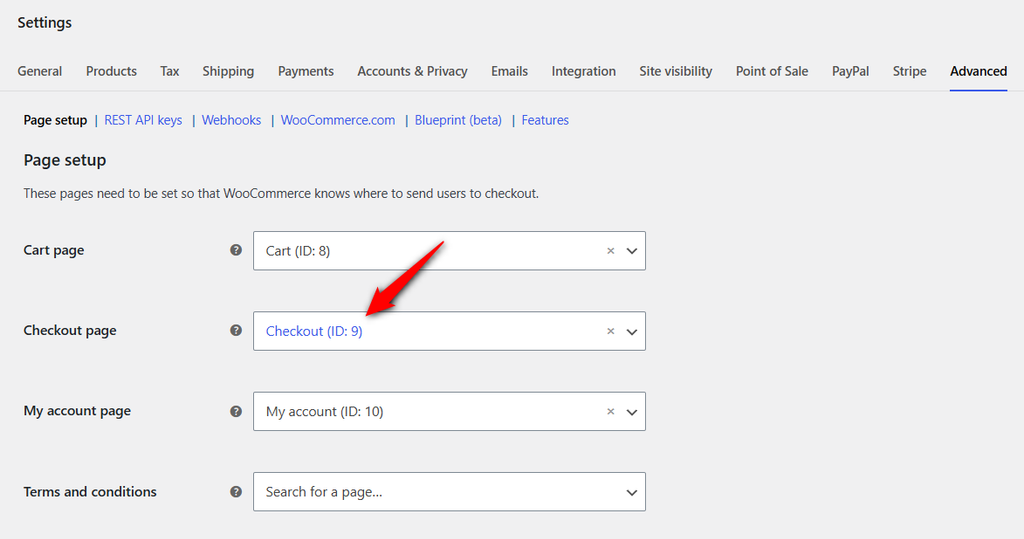The width and height of the screenshot is (1024, 539).
Task: Switch to the Products tab
Action: coord(111,71)
